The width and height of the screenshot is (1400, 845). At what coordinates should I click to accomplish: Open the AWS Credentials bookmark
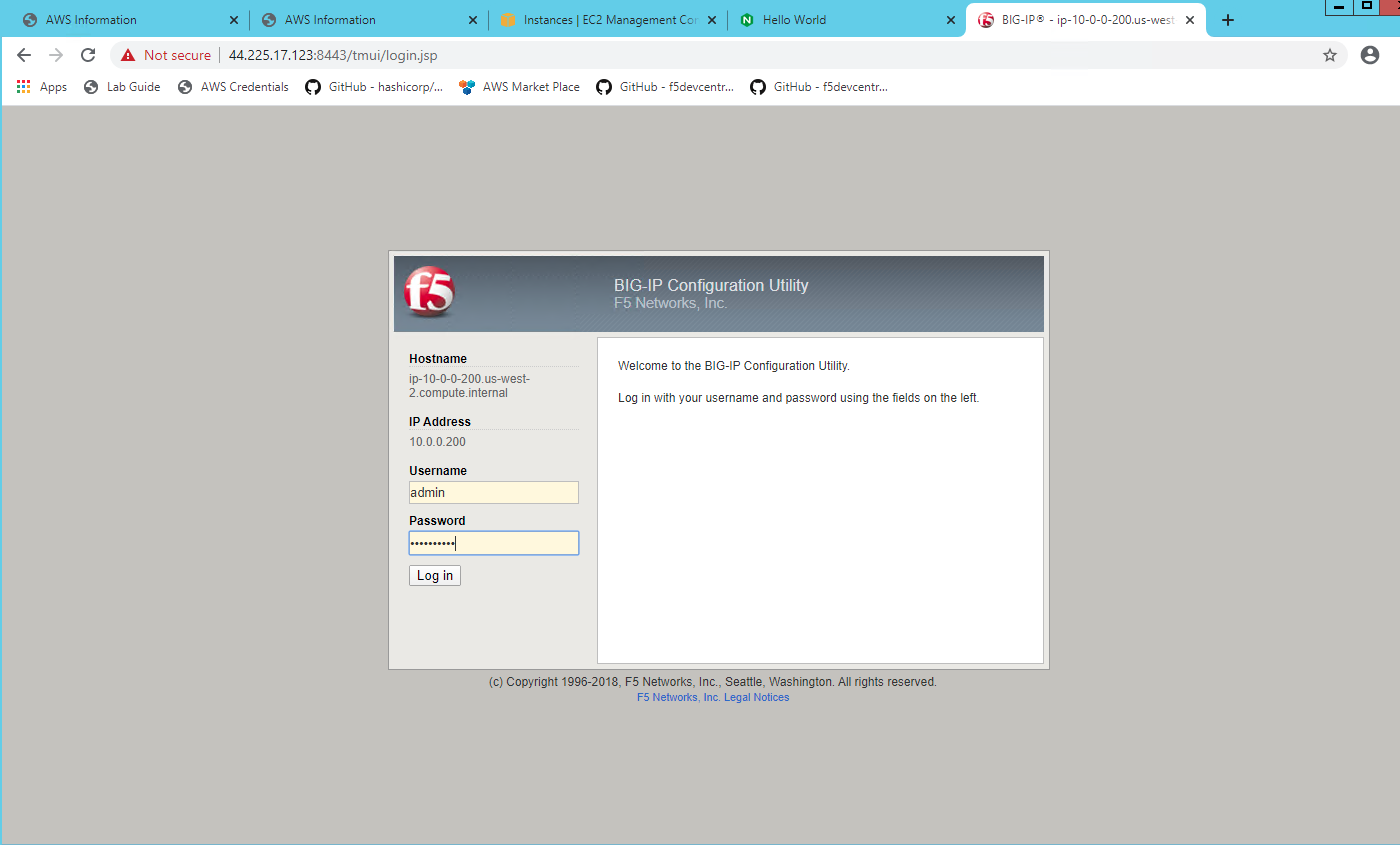coord(233,87)
